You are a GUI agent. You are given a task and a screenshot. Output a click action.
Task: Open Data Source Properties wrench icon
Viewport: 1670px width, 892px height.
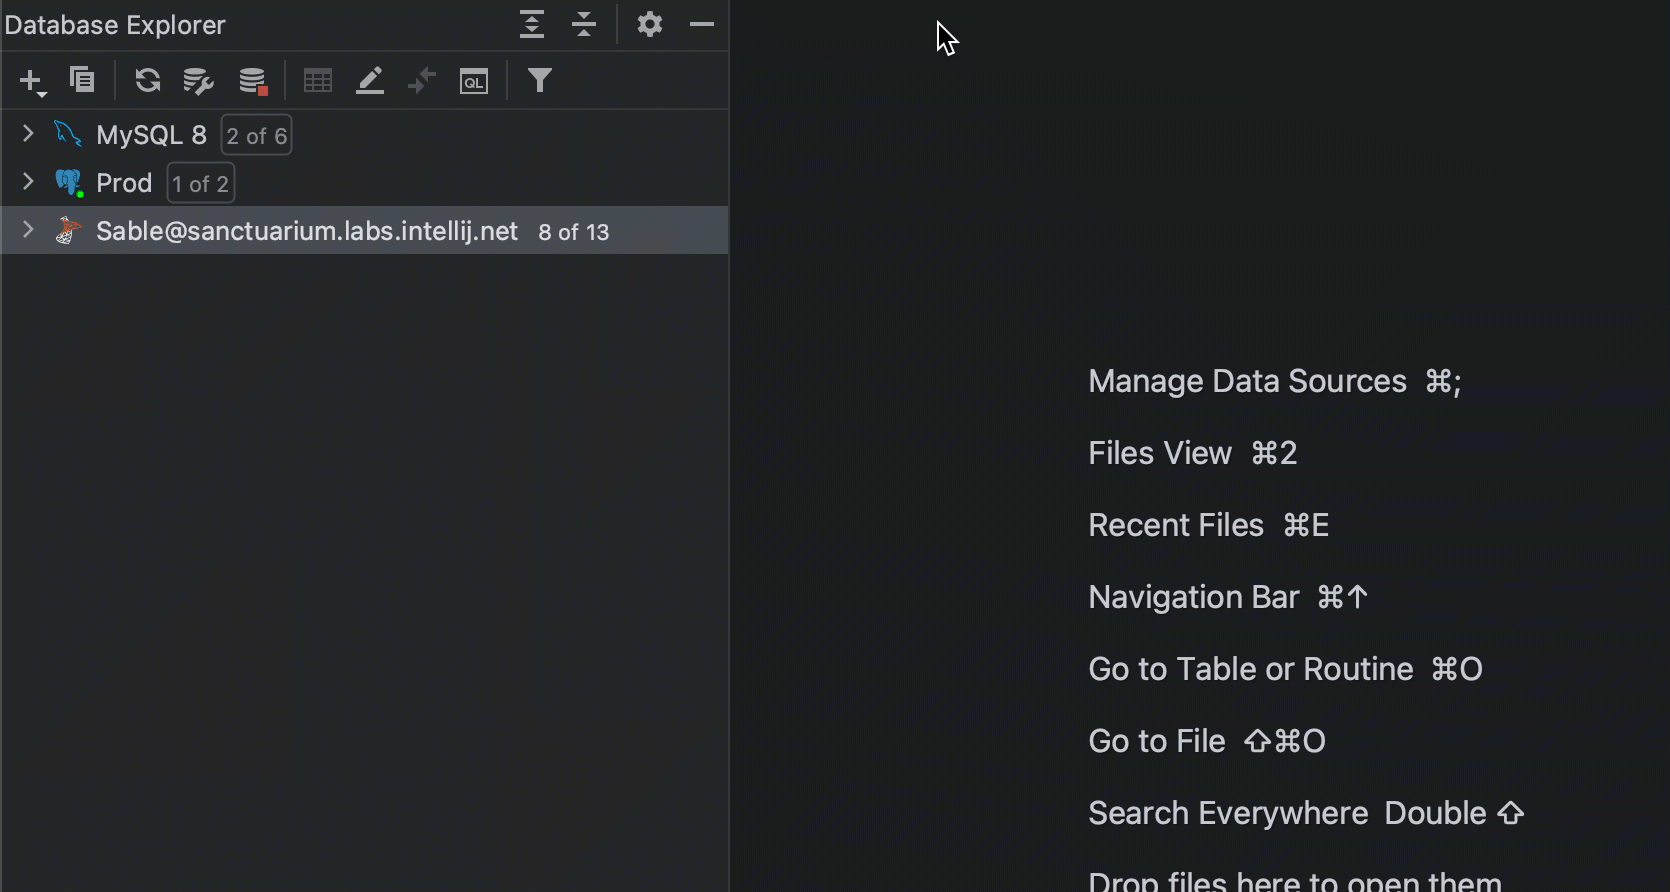click(x=198, y=81)
